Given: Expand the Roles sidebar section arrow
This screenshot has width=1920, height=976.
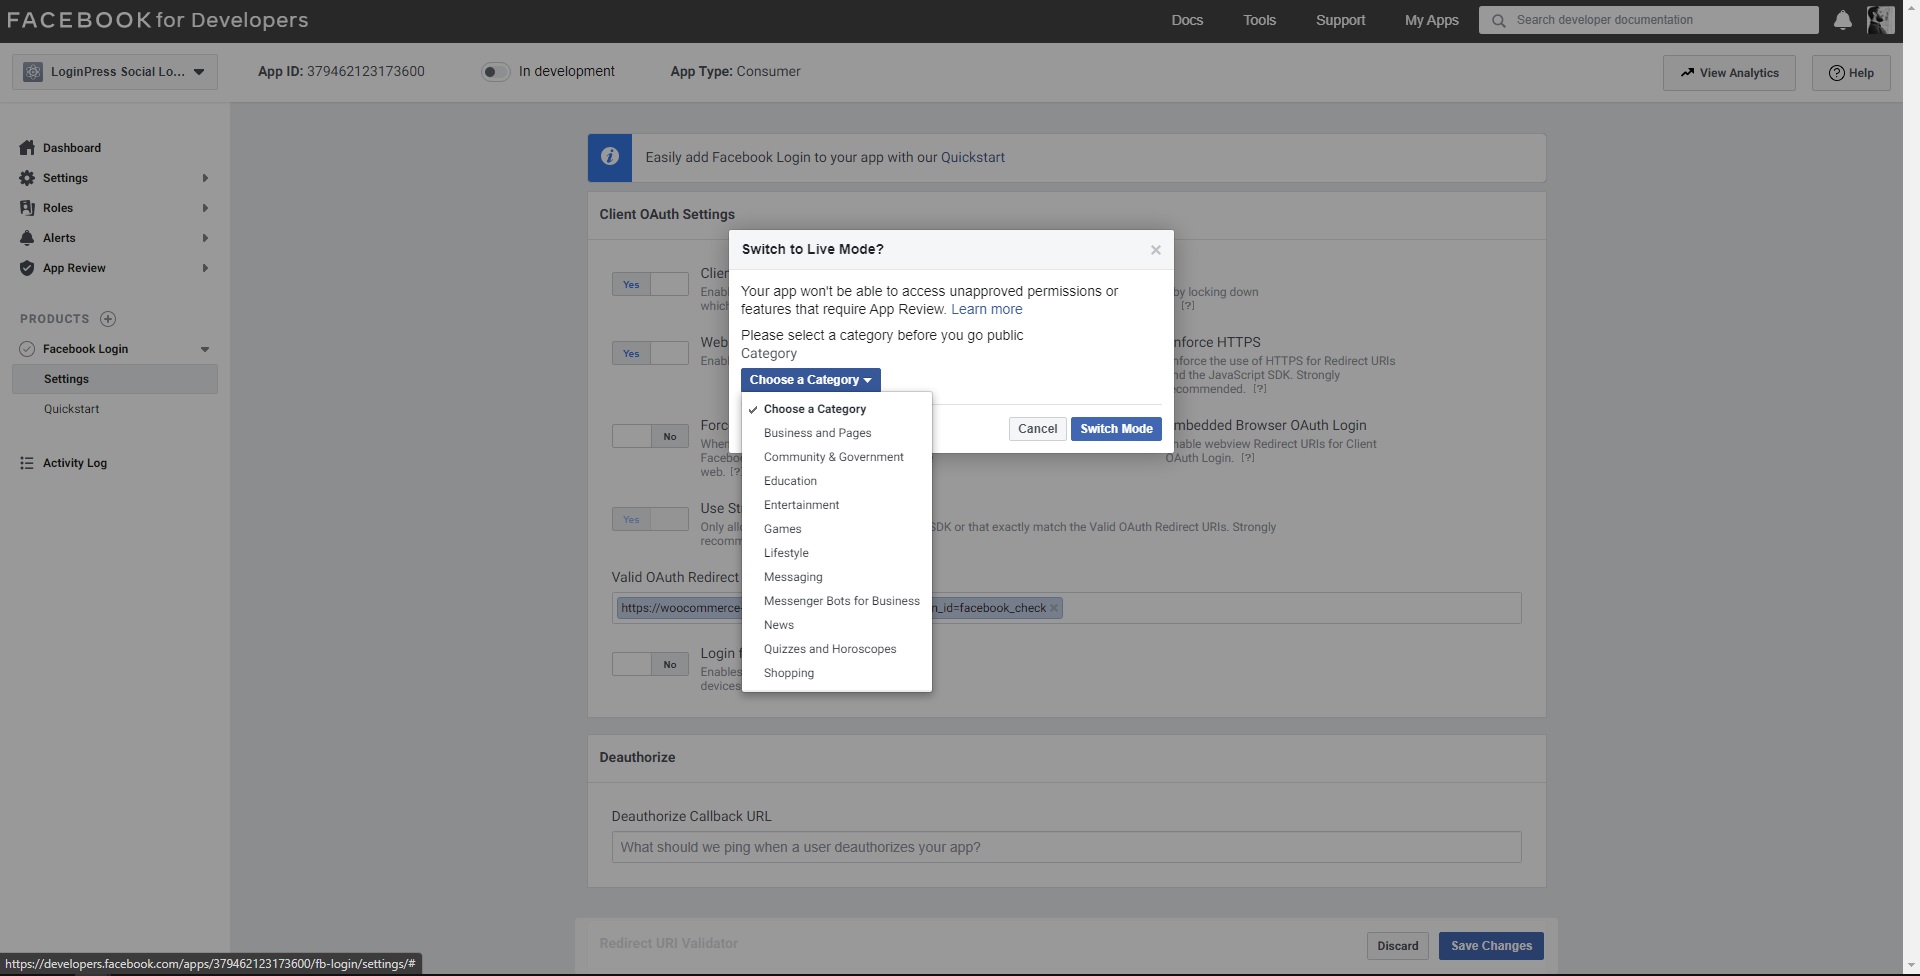Looking at the screenshot, I should click(205, 208).
